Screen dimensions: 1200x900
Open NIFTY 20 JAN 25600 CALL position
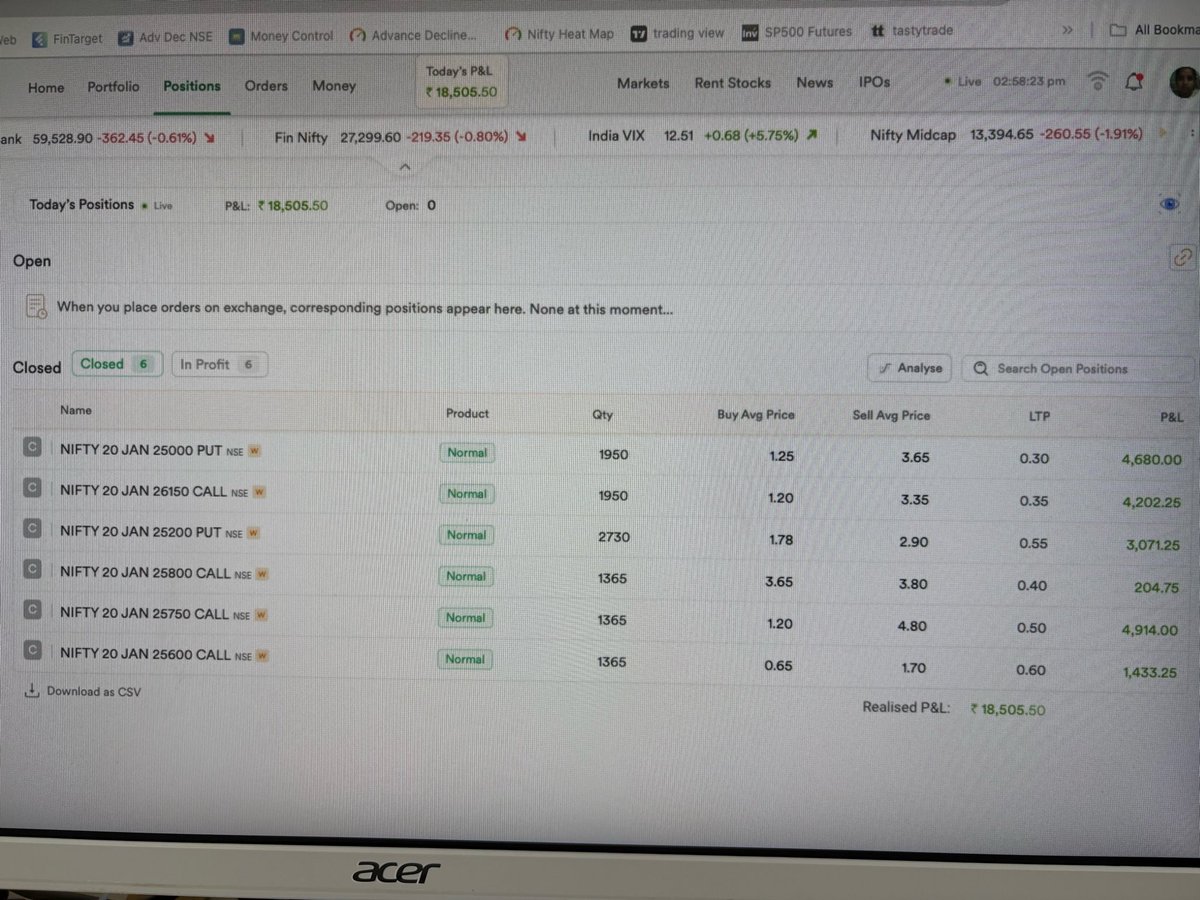tap(145, 655)
